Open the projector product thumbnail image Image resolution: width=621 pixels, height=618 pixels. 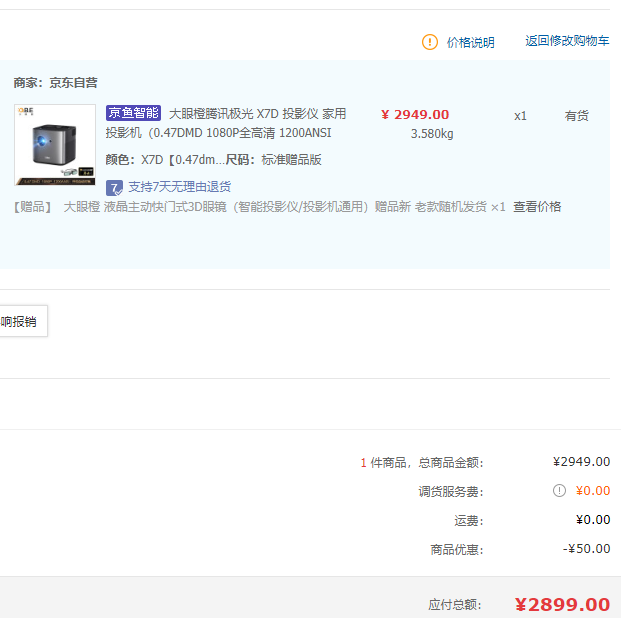[x=55, y=145]
